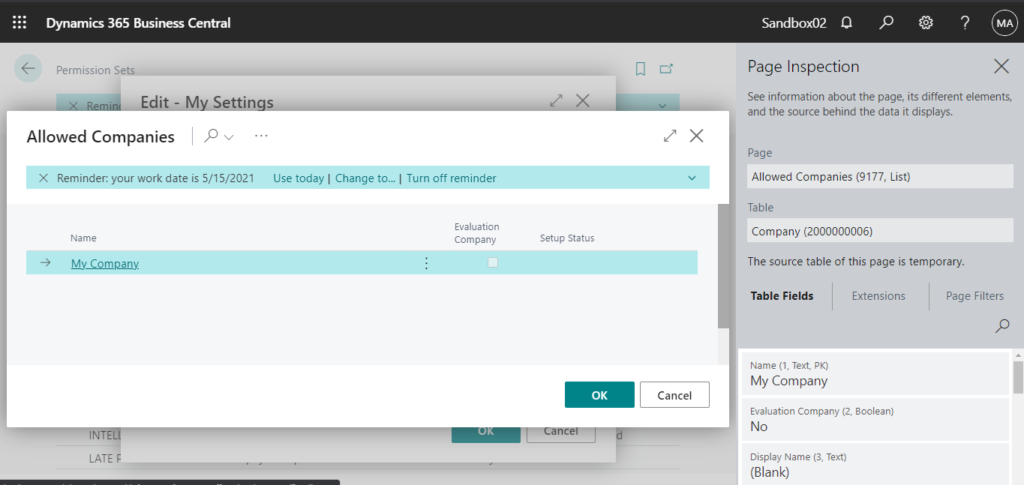Select the Table Fields tab

coord(782,296)
